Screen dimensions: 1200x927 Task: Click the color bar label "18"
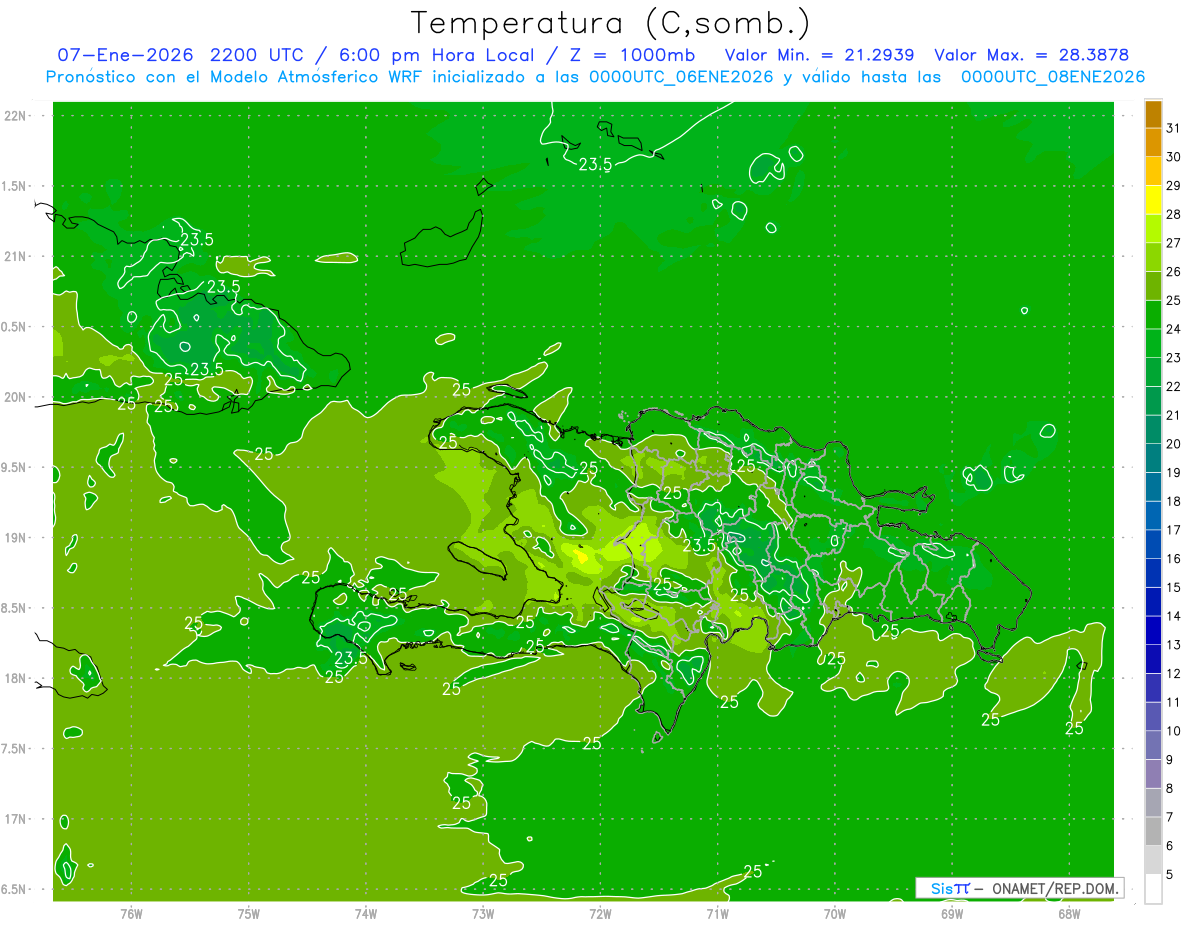(1174, 502)
